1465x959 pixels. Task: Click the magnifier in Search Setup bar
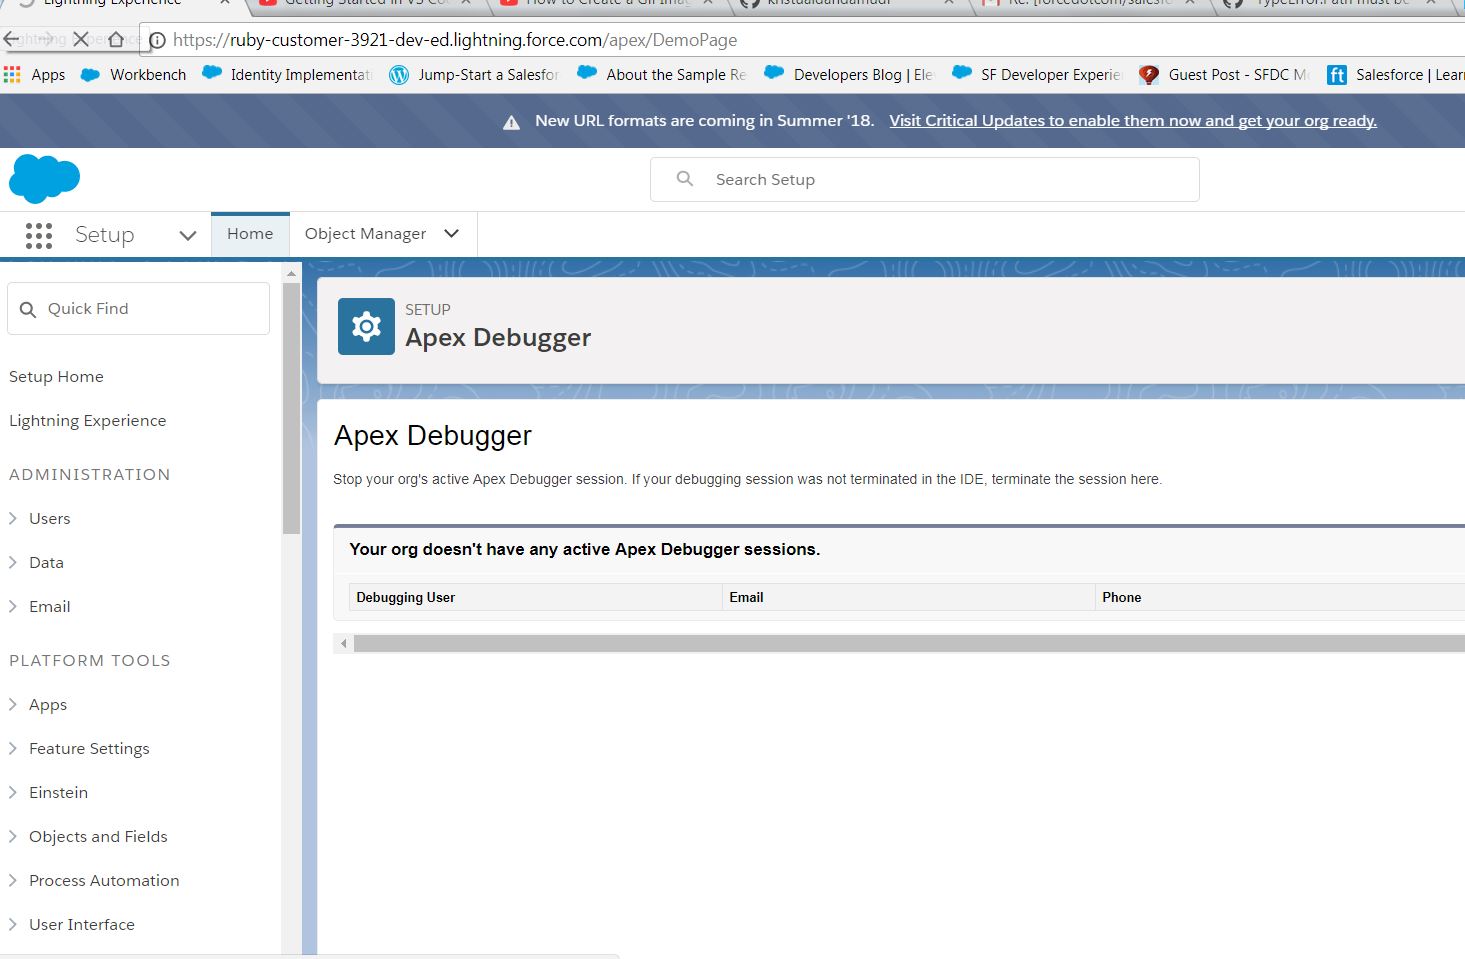coord(684,179)
